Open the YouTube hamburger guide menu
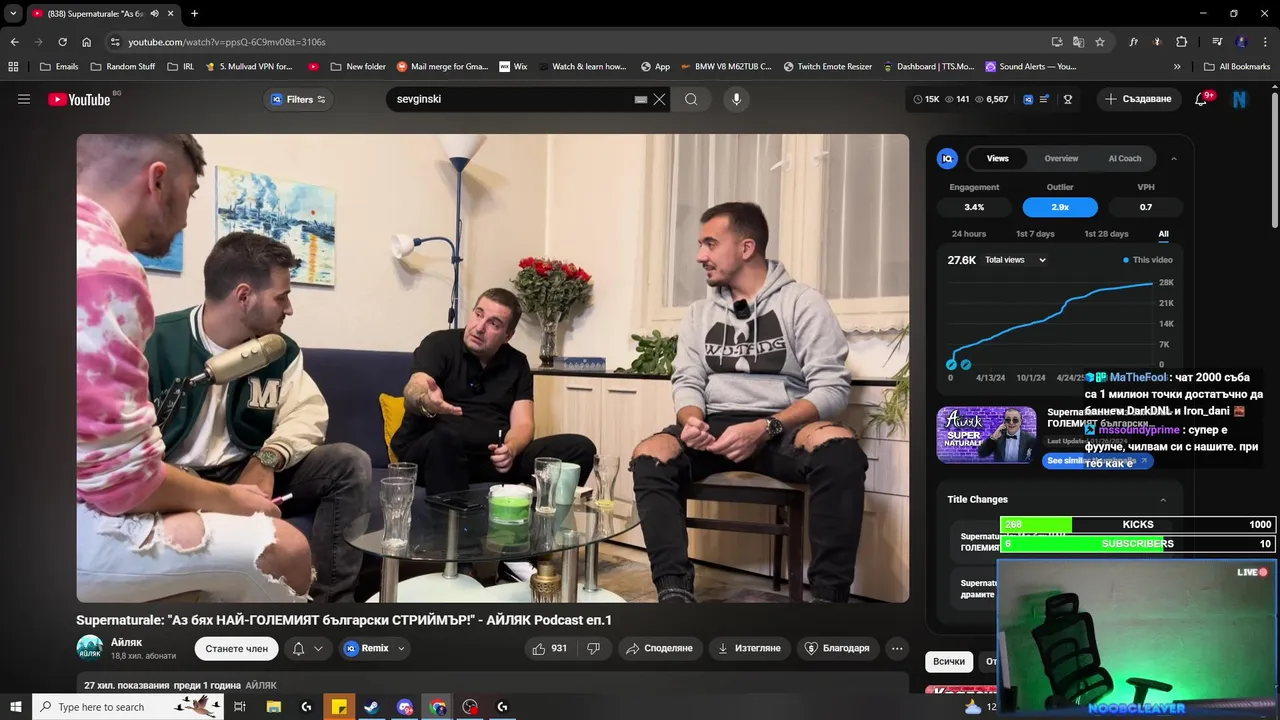The height and width of the screenshot is (720, 1280). point(24,99)
